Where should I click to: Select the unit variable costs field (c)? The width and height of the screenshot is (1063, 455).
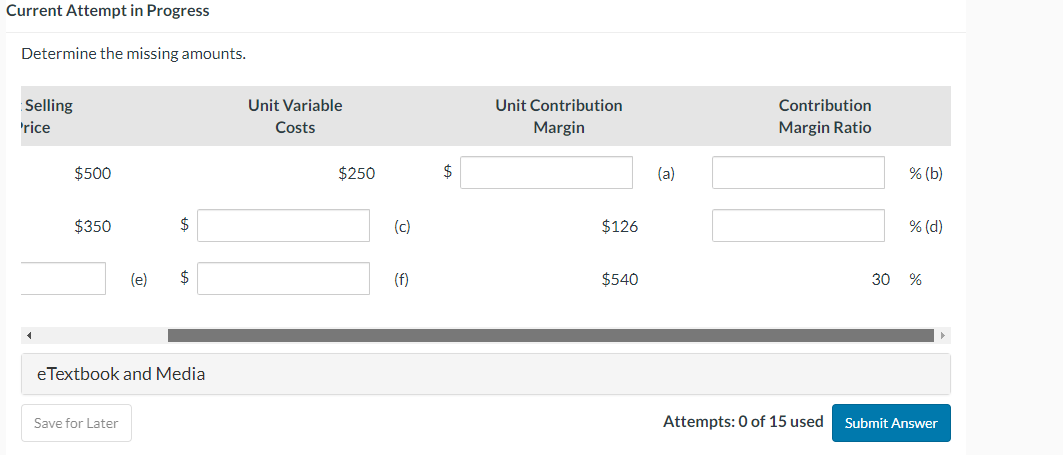coord(284,226)
